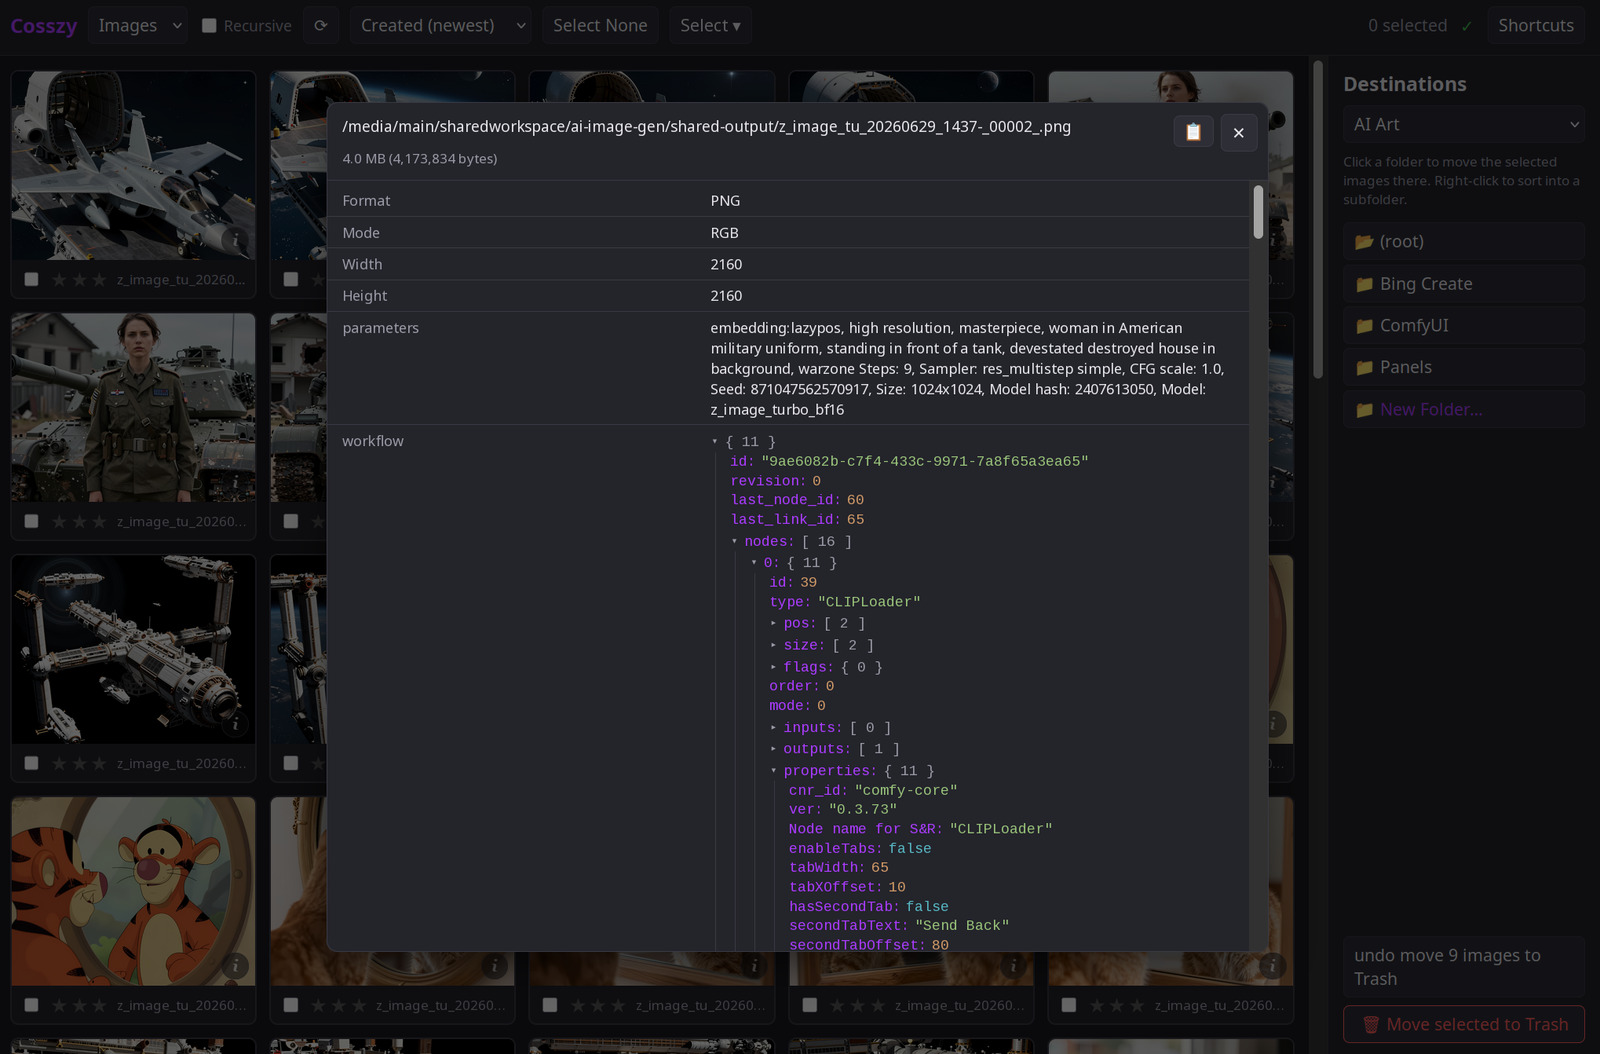Rate the space station image with second star
The height and width of the screenshot is (1054, 1600).
[x=79, y=763]
